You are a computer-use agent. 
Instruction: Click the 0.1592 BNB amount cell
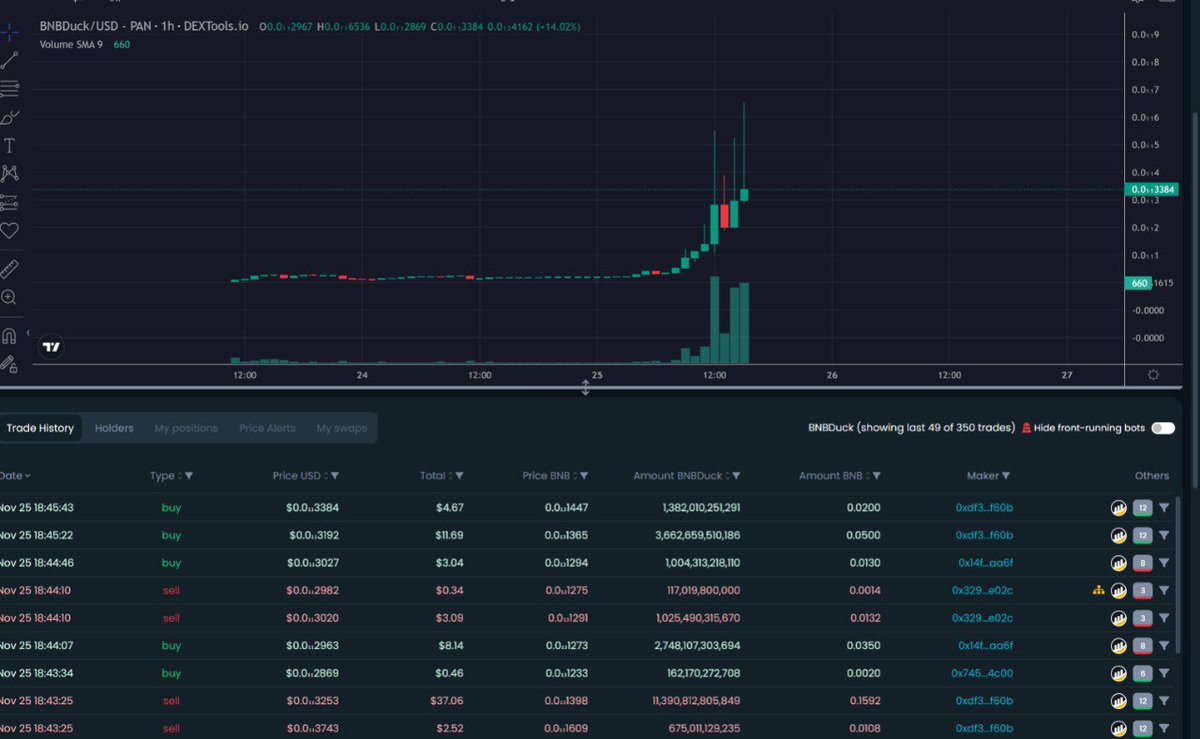coord(865,700)
